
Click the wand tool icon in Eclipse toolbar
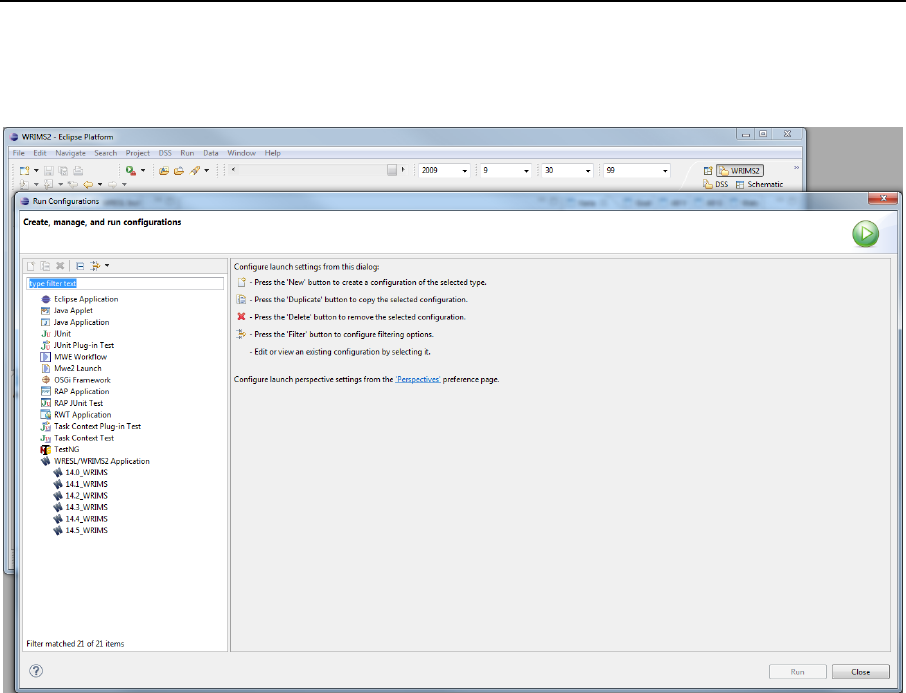[195, 171]
